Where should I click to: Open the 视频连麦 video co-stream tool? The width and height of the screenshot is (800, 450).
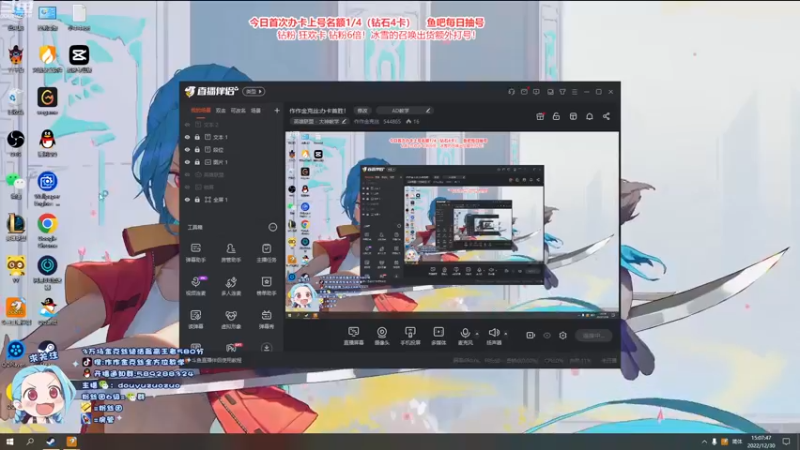(195, 286)
